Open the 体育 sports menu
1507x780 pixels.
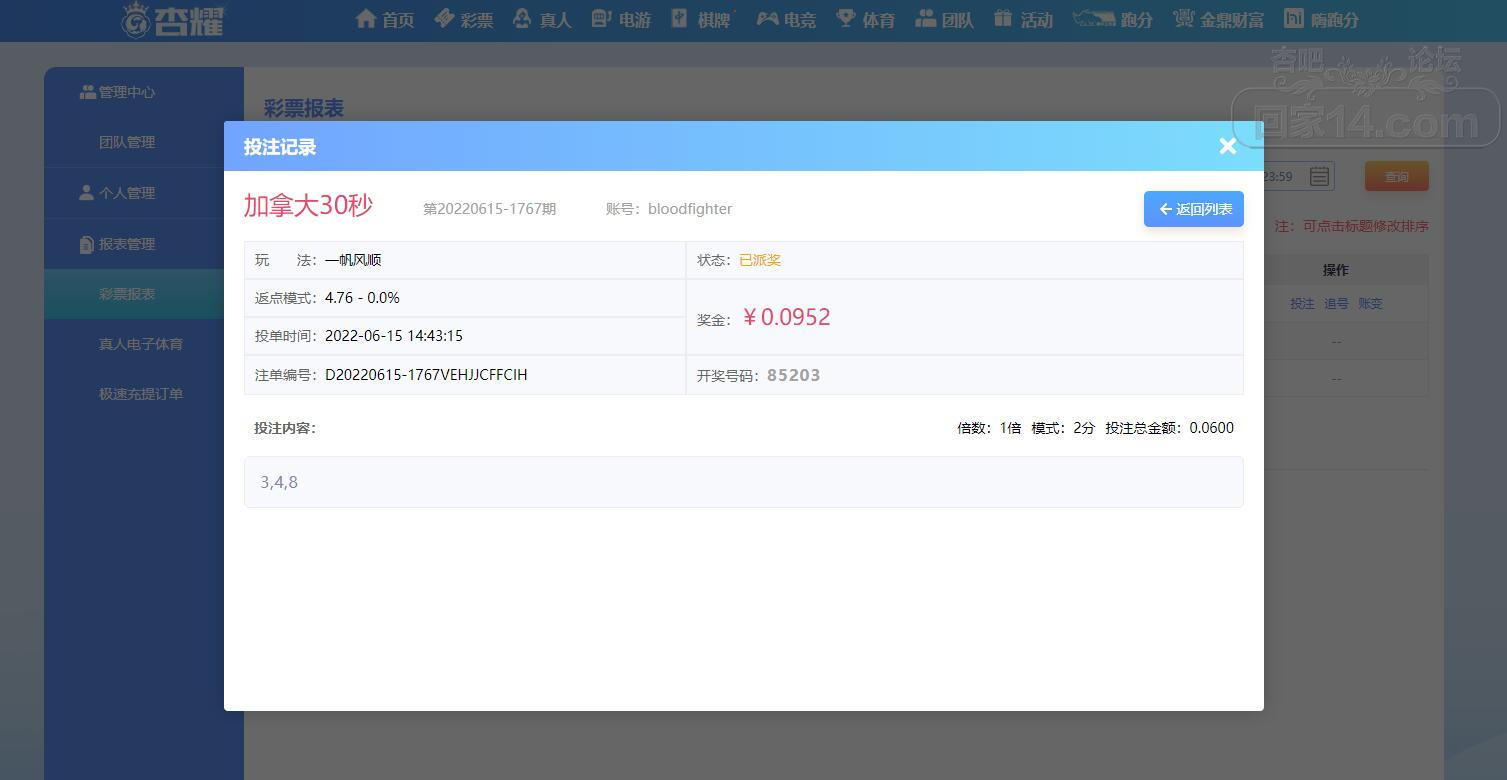pos(866,19)
